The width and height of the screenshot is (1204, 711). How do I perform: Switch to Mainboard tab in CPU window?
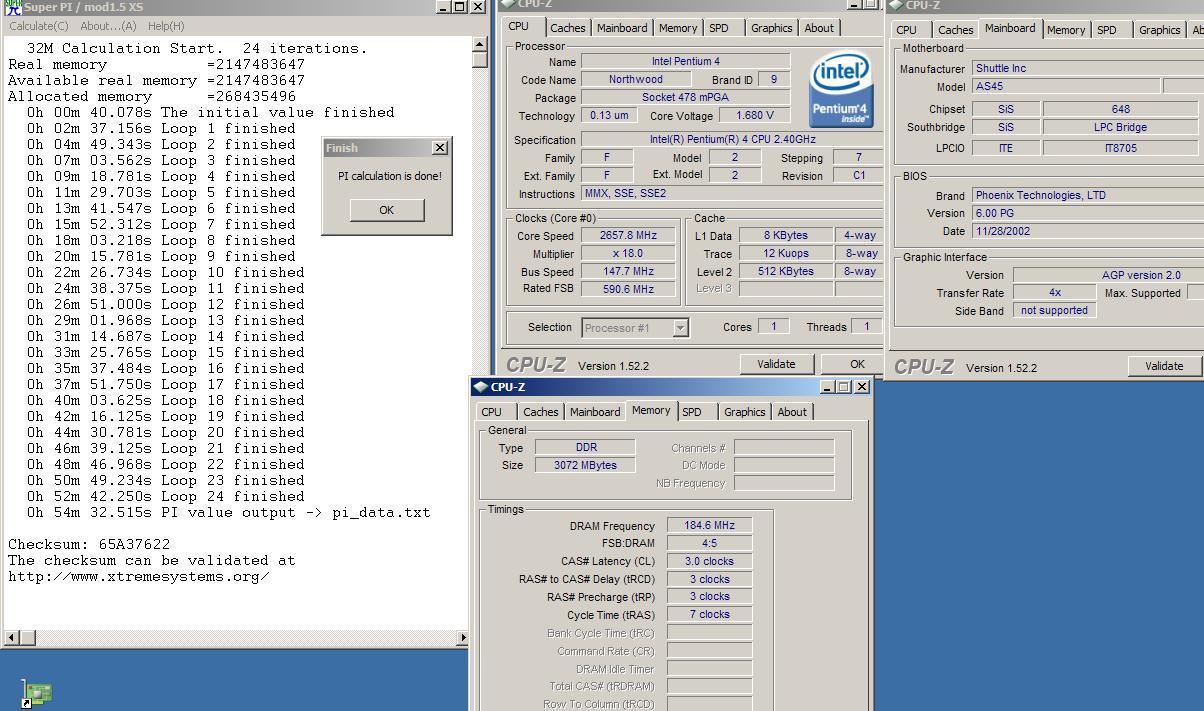click(622, 28)
